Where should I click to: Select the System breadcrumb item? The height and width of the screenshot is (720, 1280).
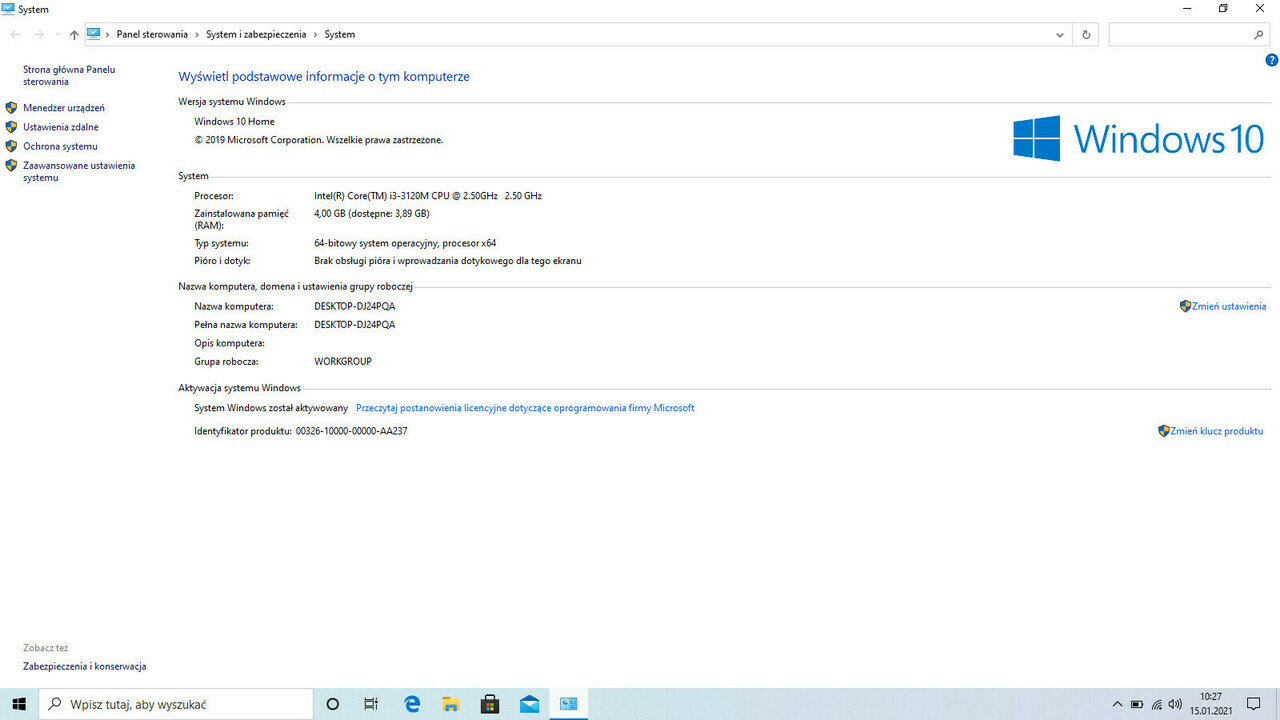[339, 34]
